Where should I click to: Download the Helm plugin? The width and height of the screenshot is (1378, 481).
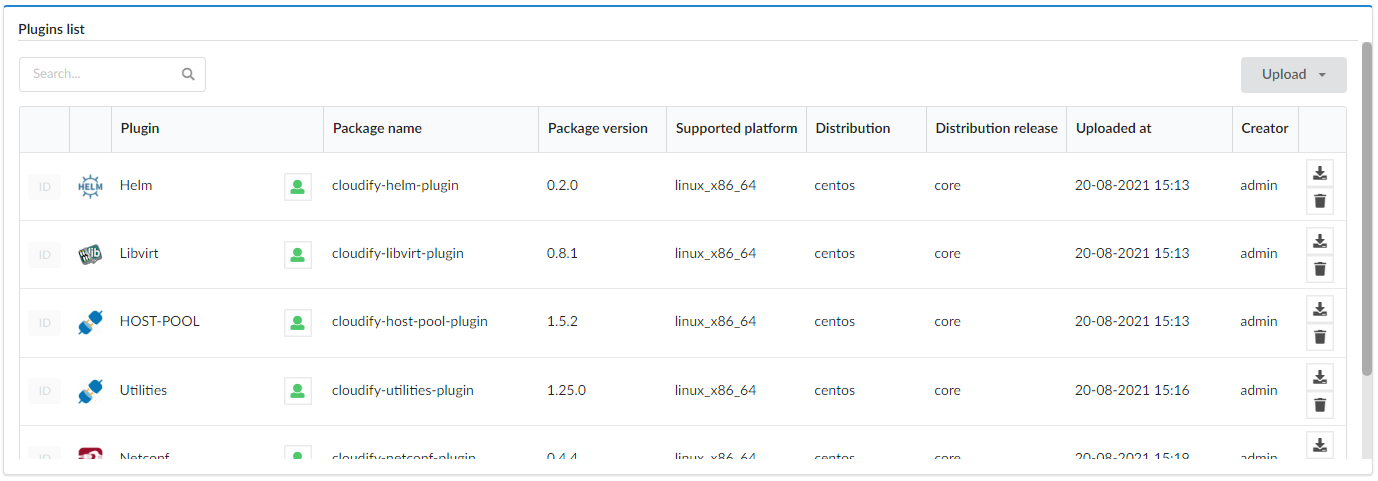click(1319, 173)
